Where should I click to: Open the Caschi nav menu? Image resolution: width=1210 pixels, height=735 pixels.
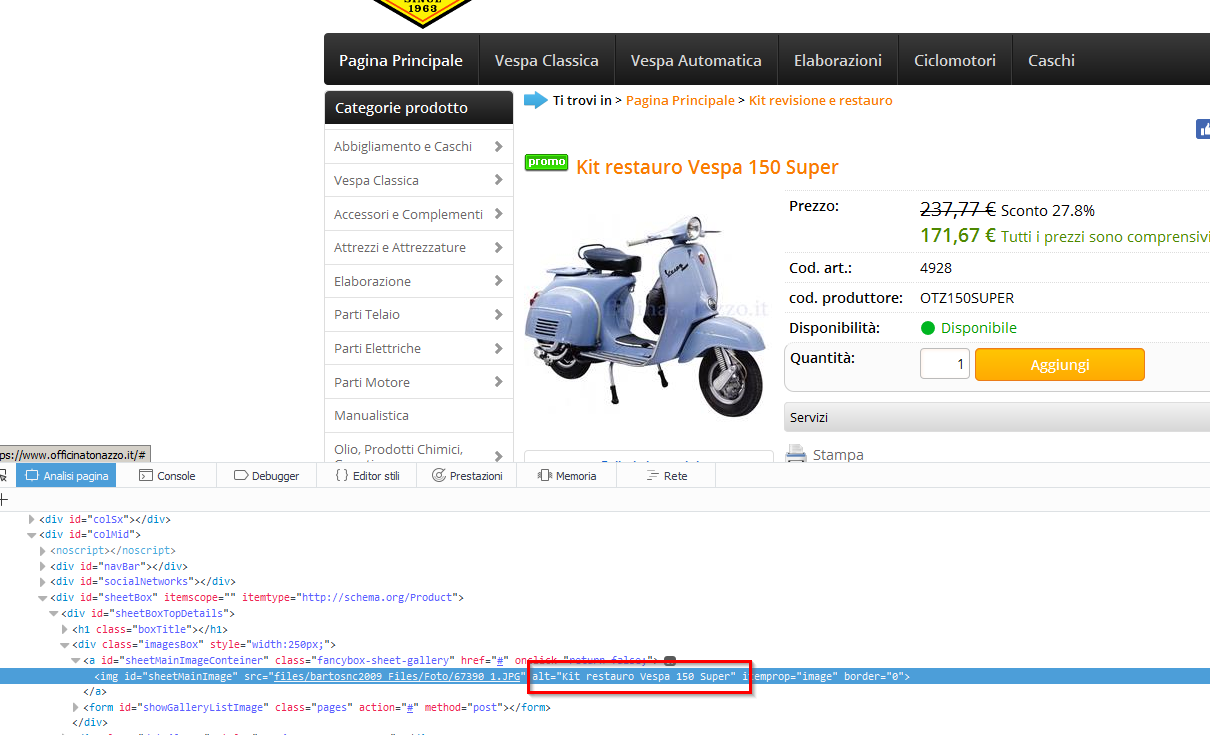click(1051, 60)
